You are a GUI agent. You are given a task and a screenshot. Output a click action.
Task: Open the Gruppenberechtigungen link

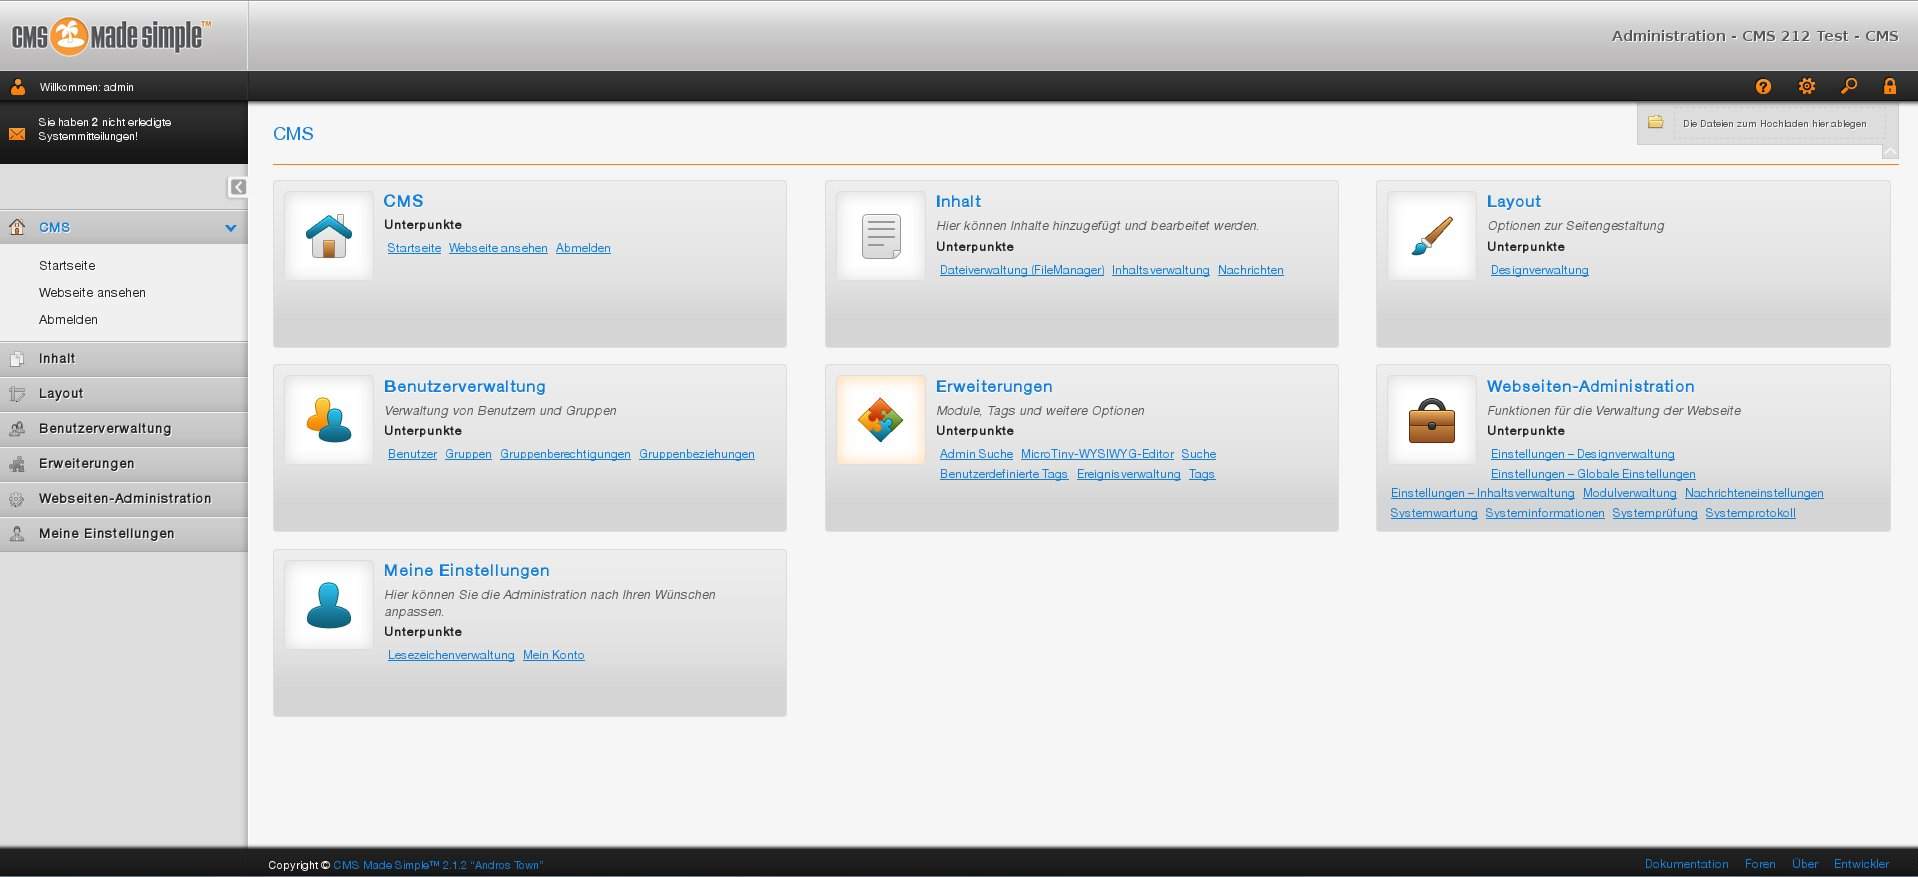(x=565, y=454)
